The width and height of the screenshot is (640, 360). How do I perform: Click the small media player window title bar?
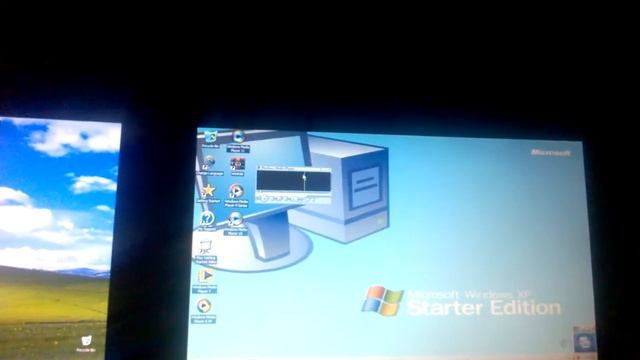293,168
